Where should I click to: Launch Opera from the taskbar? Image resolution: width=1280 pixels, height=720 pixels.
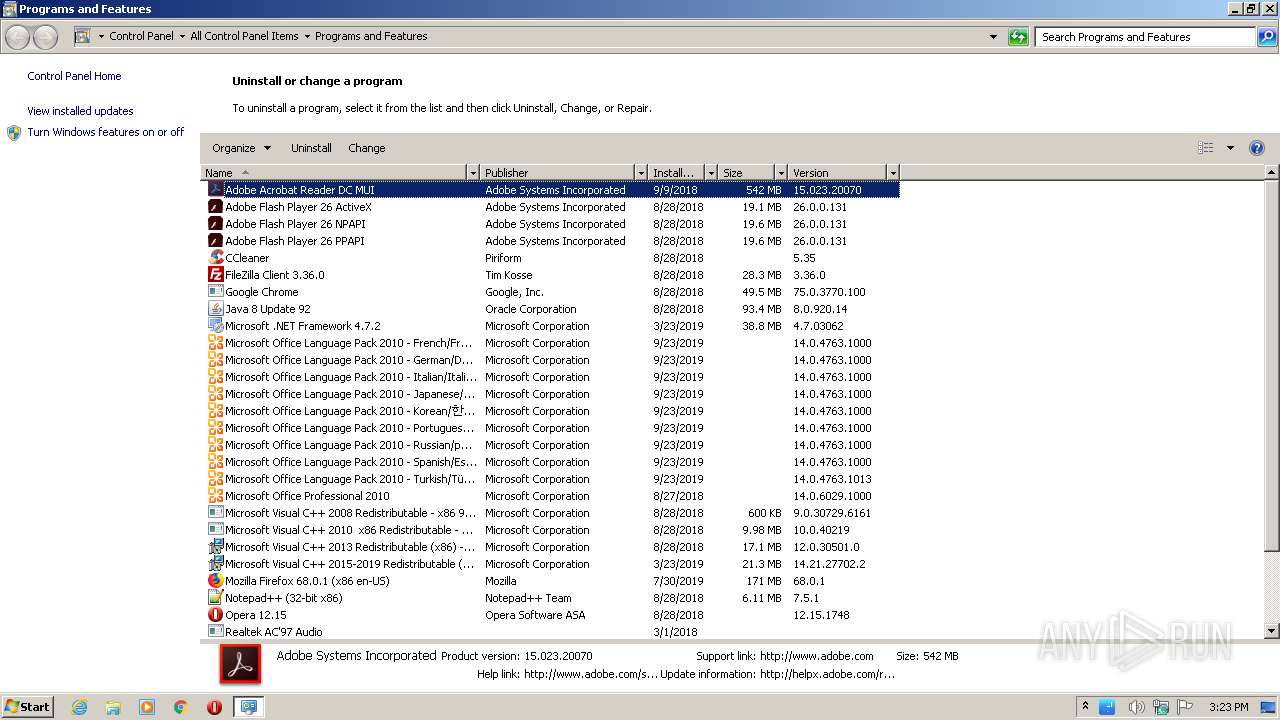[x=214, y=707]
